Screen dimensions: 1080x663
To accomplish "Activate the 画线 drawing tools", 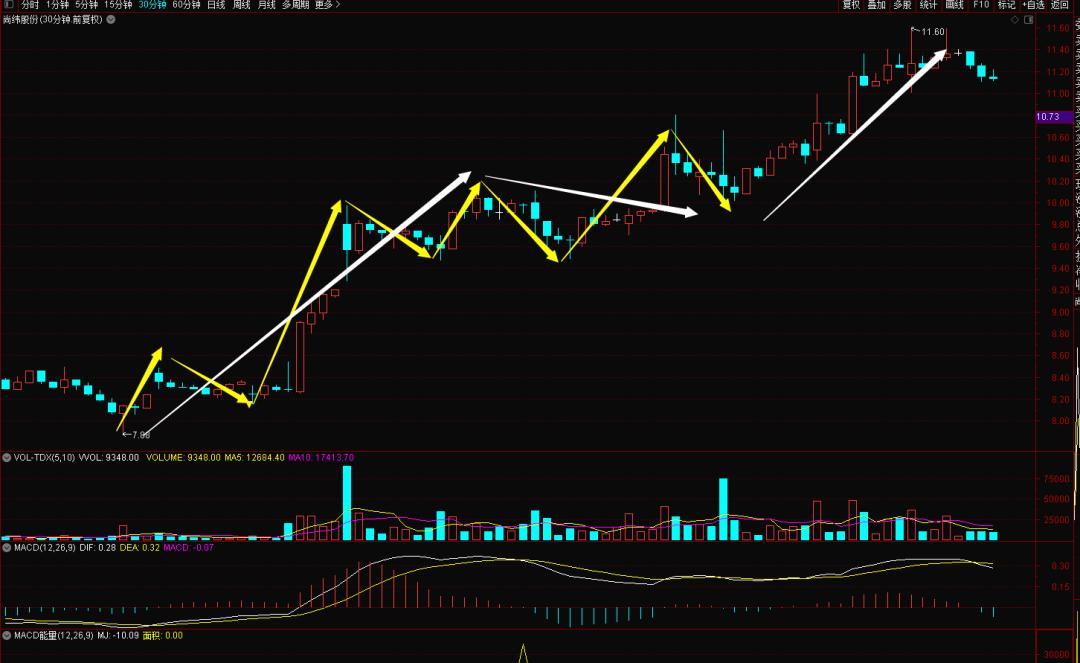I will click(x=955, y=5).
